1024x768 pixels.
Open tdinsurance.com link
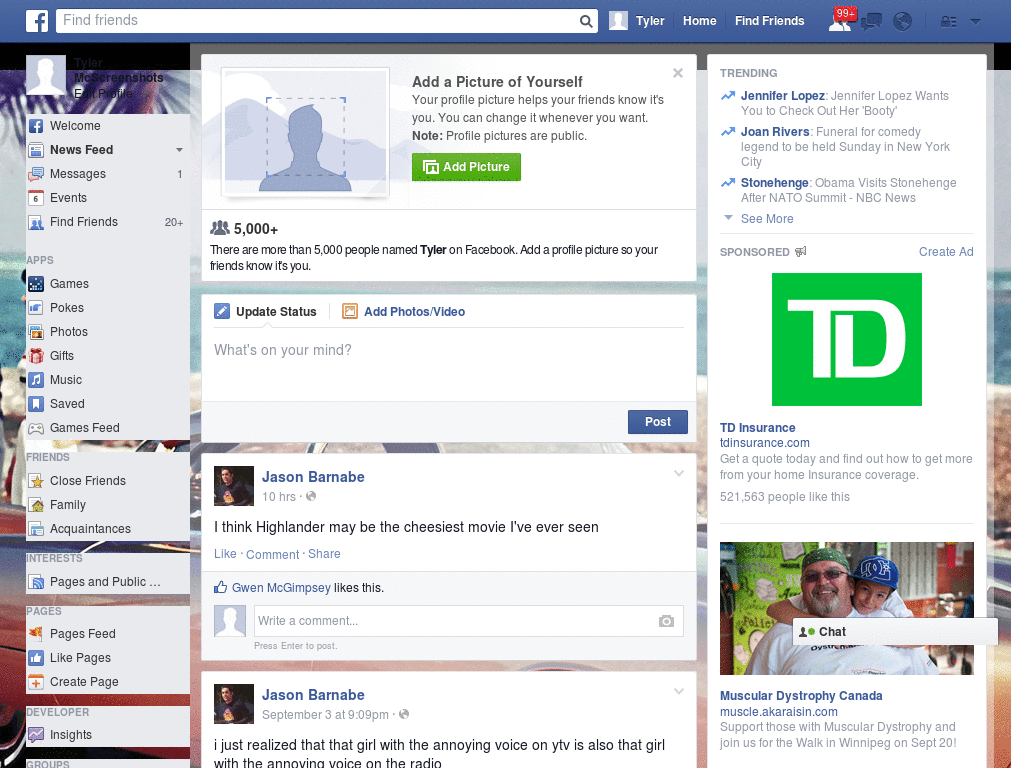tap(765, 443)
